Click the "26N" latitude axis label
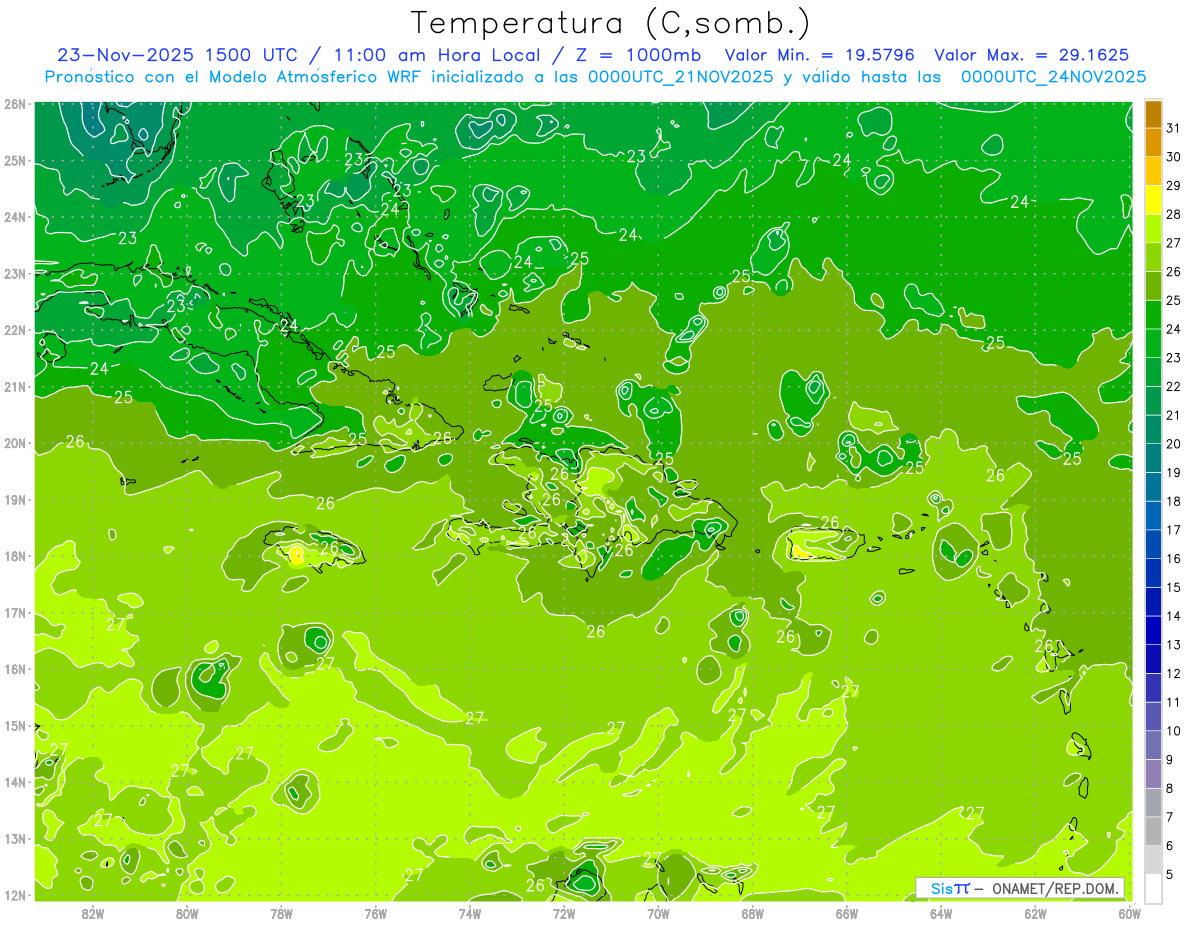This screenshot has width=1200, height=927. pos(15,104)
